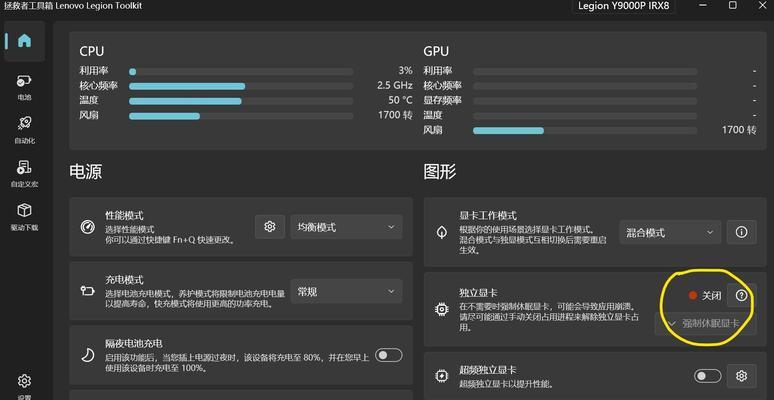Maximize the Legion Toolkit window
The image size is (774, 400).
pyautogui.click(x=733, y=5)
